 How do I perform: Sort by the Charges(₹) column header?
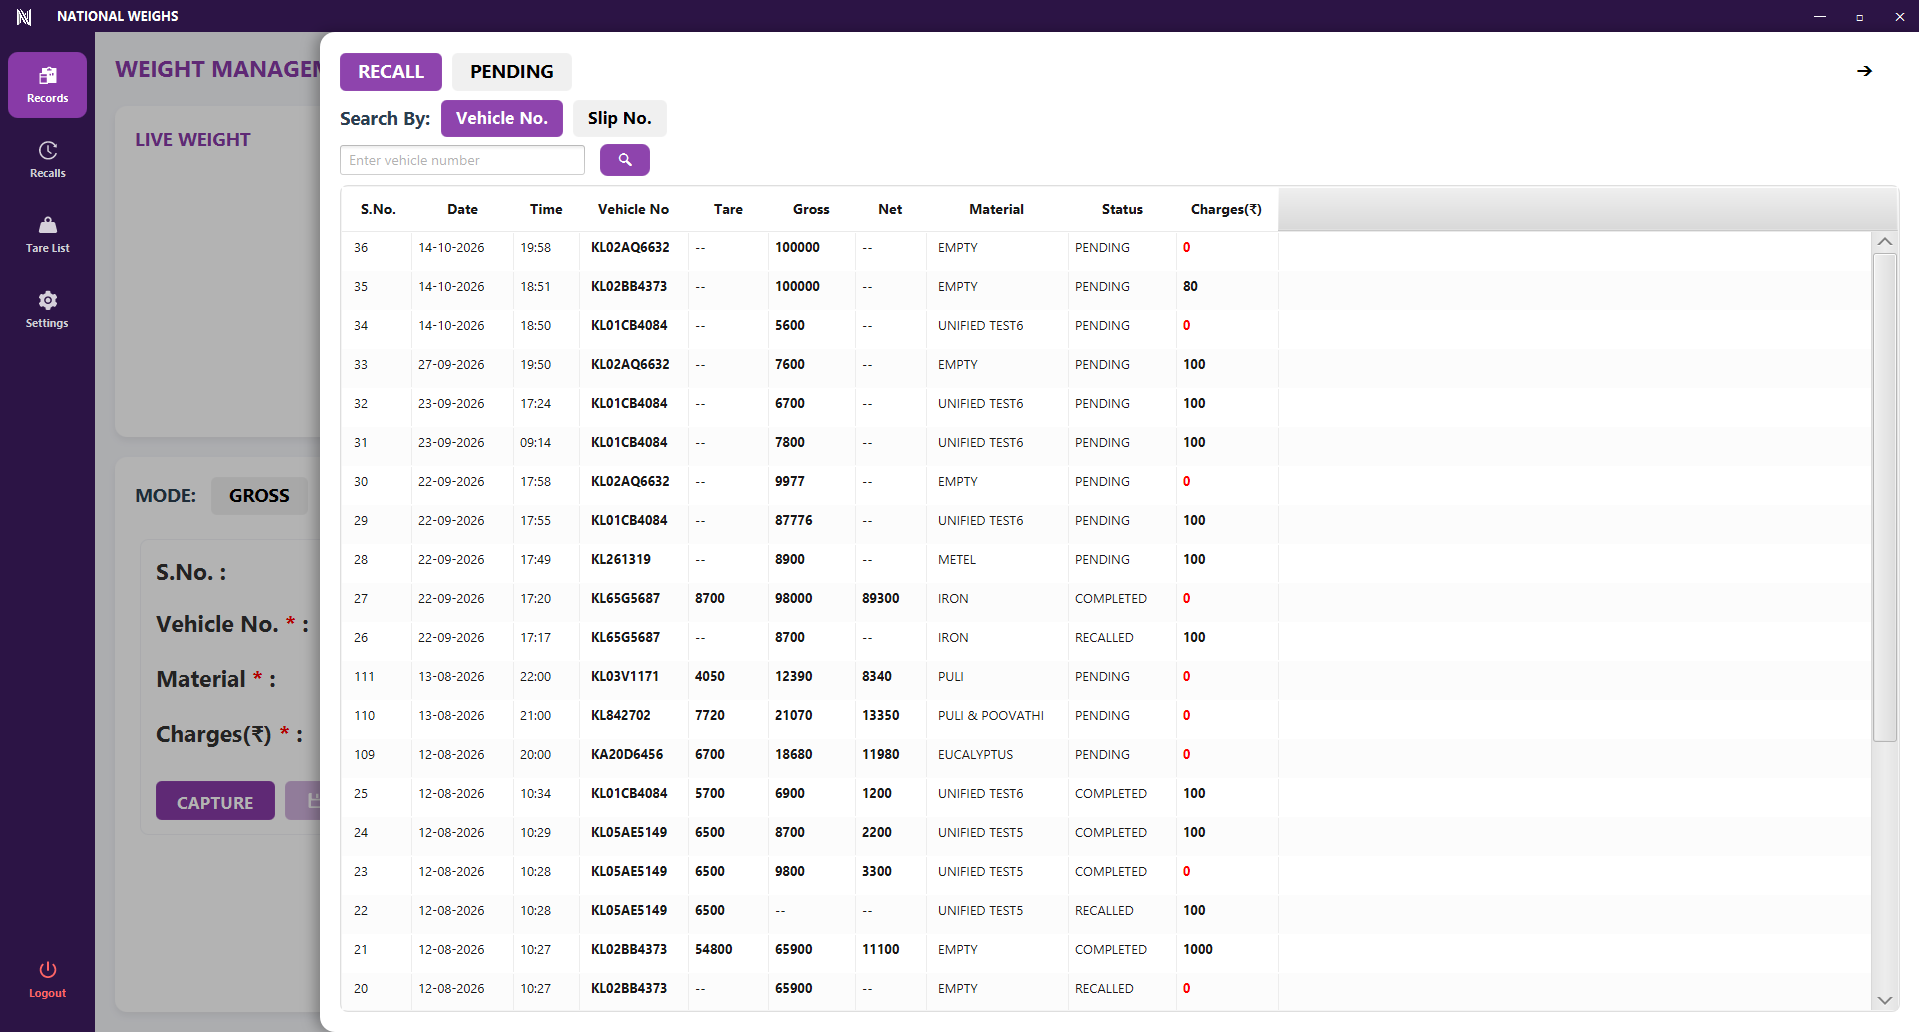click(x=1226, y=209)
